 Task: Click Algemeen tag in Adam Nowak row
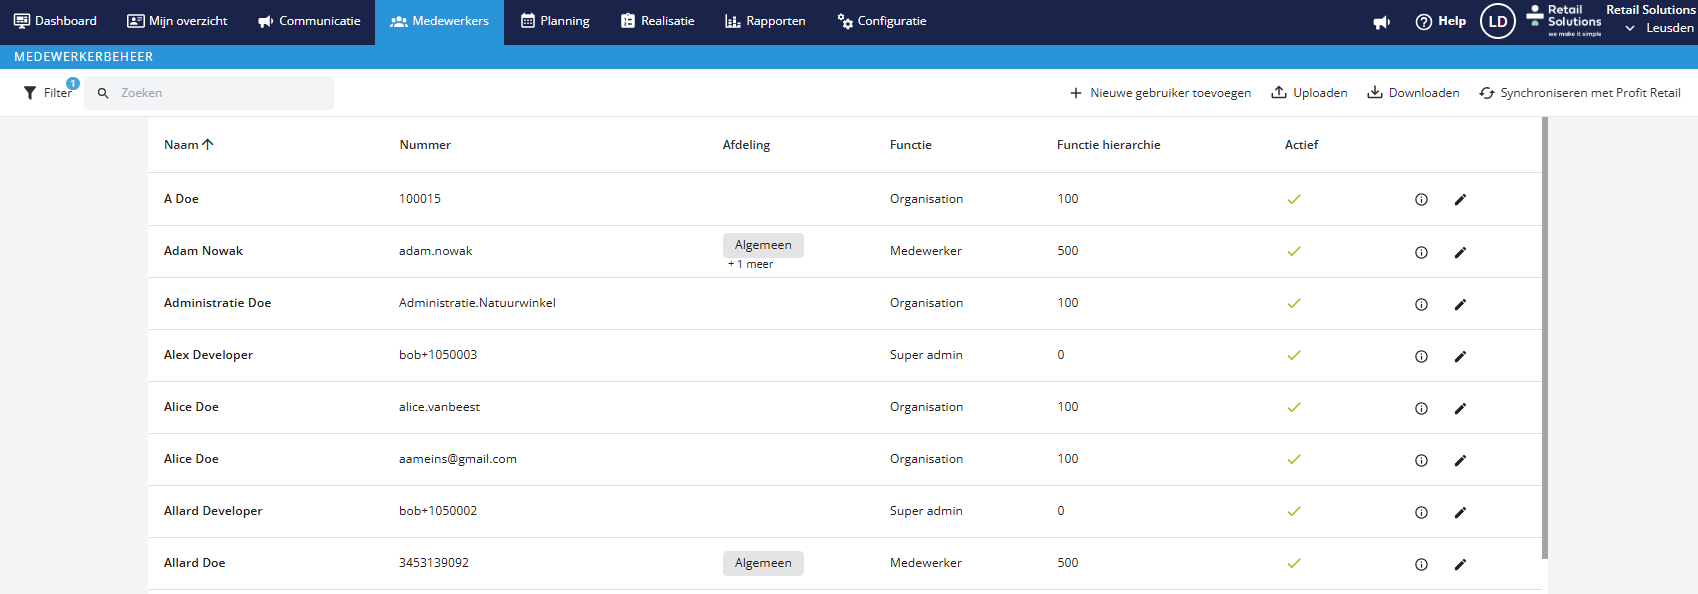tap(763, 245)
